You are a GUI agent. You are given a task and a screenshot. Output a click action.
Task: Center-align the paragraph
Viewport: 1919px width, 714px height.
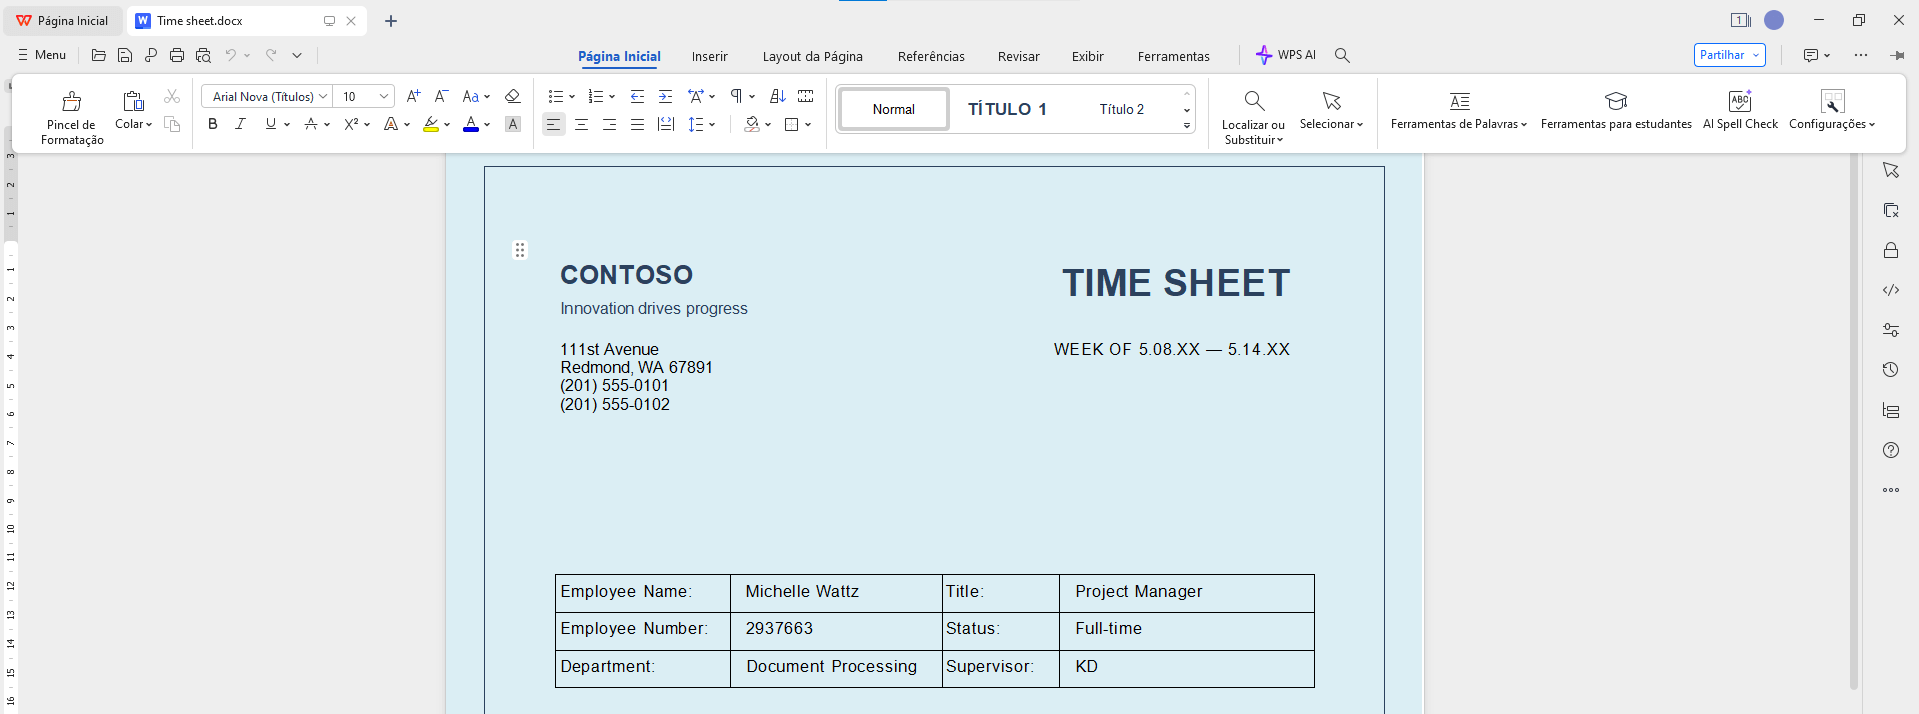click(581, 124)
